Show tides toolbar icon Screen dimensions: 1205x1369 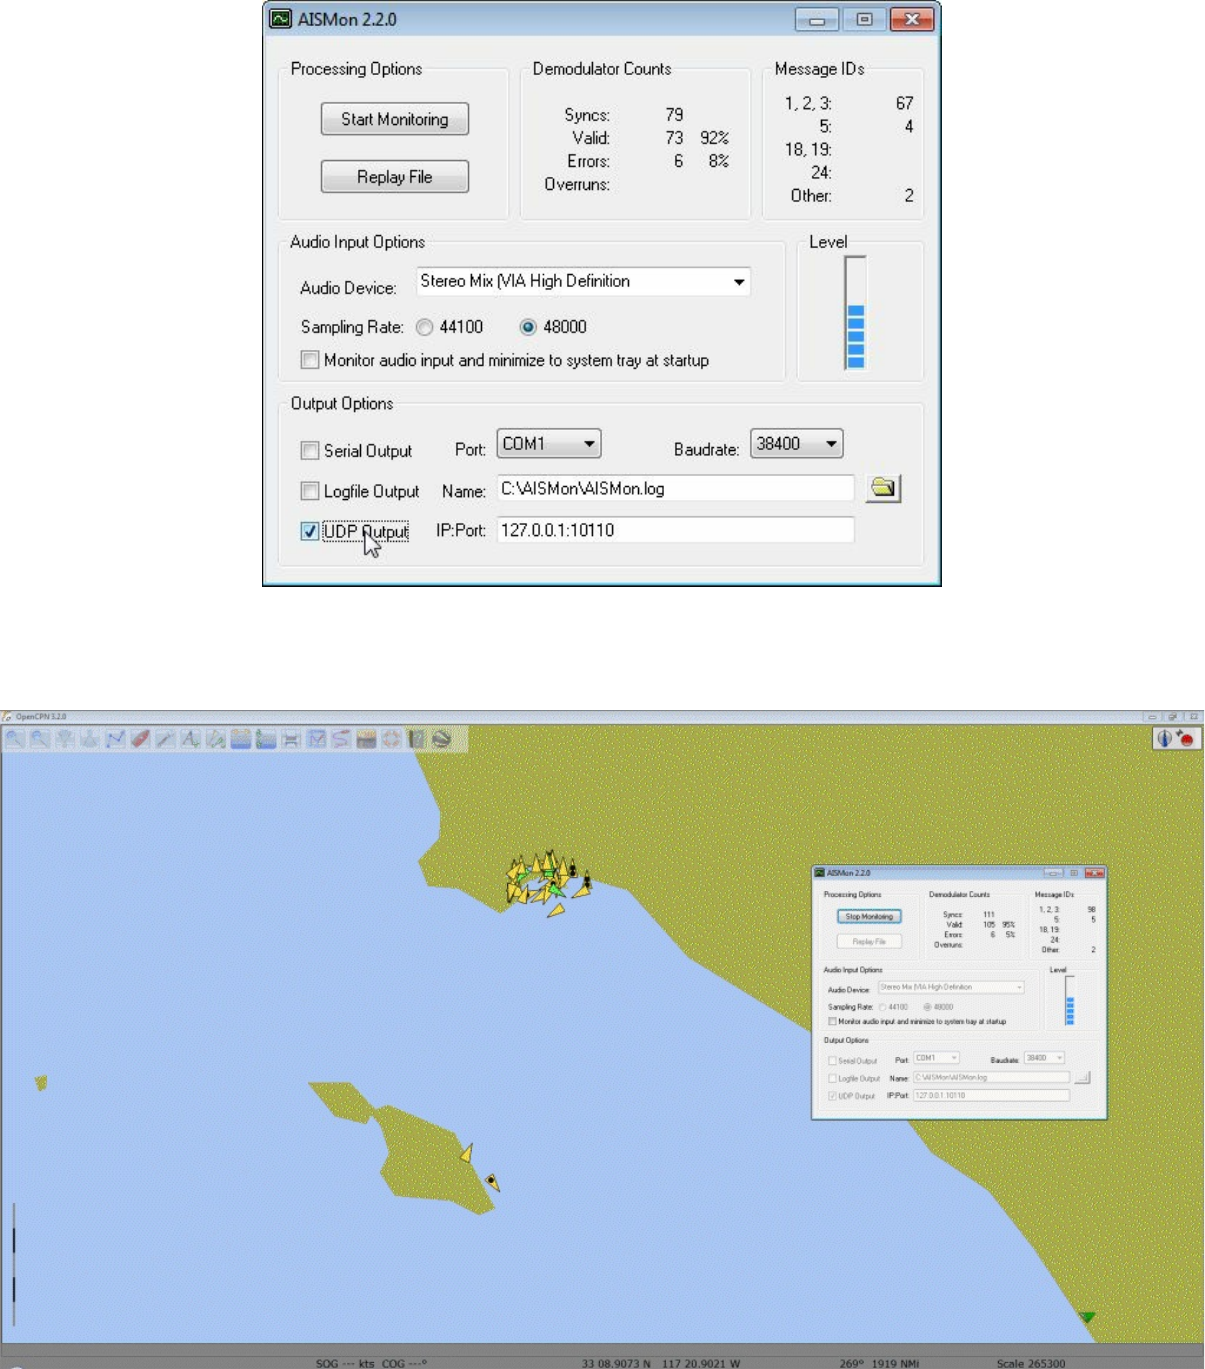click(240, 739)
